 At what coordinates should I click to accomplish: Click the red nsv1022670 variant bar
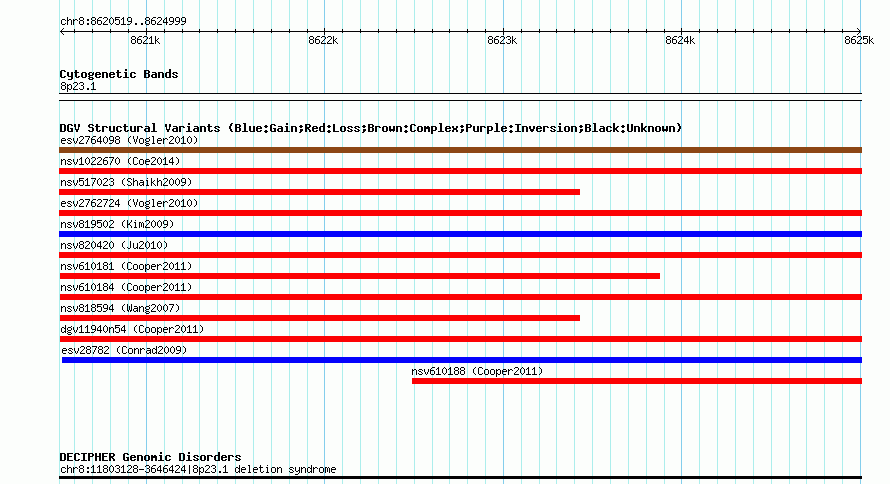(460, 171)
